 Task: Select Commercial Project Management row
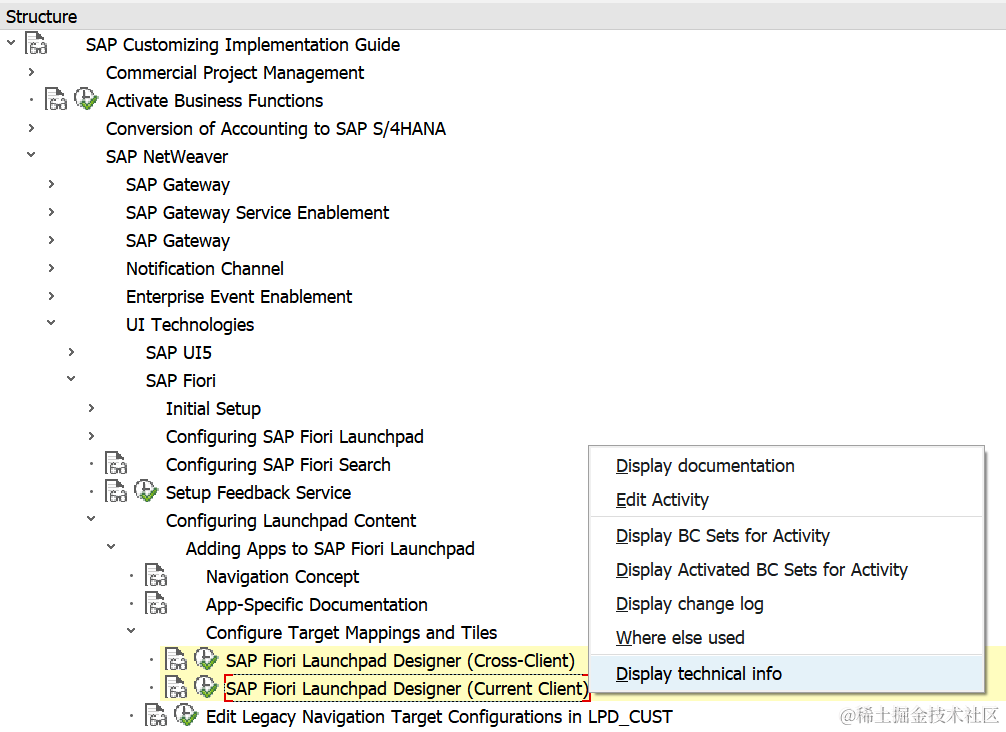tap(235, 73)
